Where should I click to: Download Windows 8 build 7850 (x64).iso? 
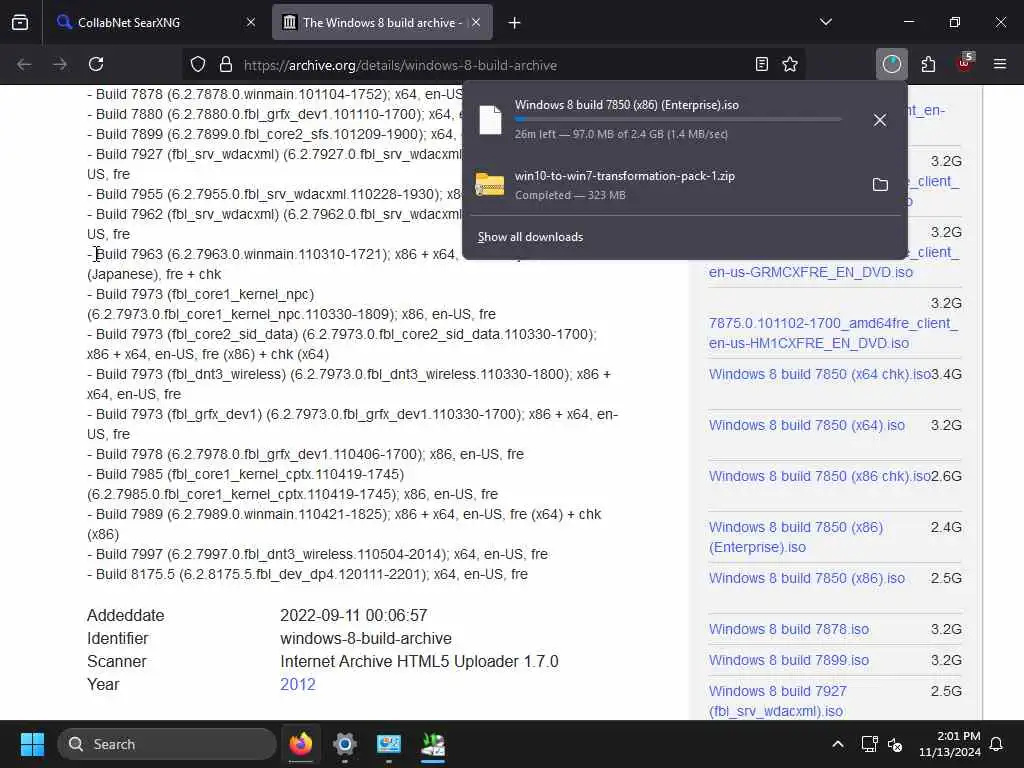[807, 425]
